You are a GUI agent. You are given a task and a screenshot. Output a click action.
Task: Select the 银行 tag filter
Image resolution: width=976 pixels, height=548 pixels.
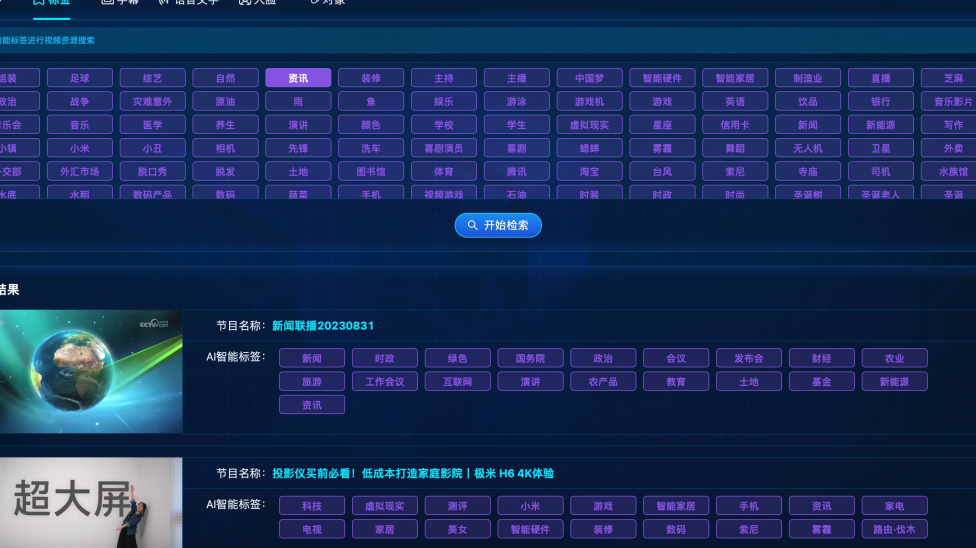(881, 101)
